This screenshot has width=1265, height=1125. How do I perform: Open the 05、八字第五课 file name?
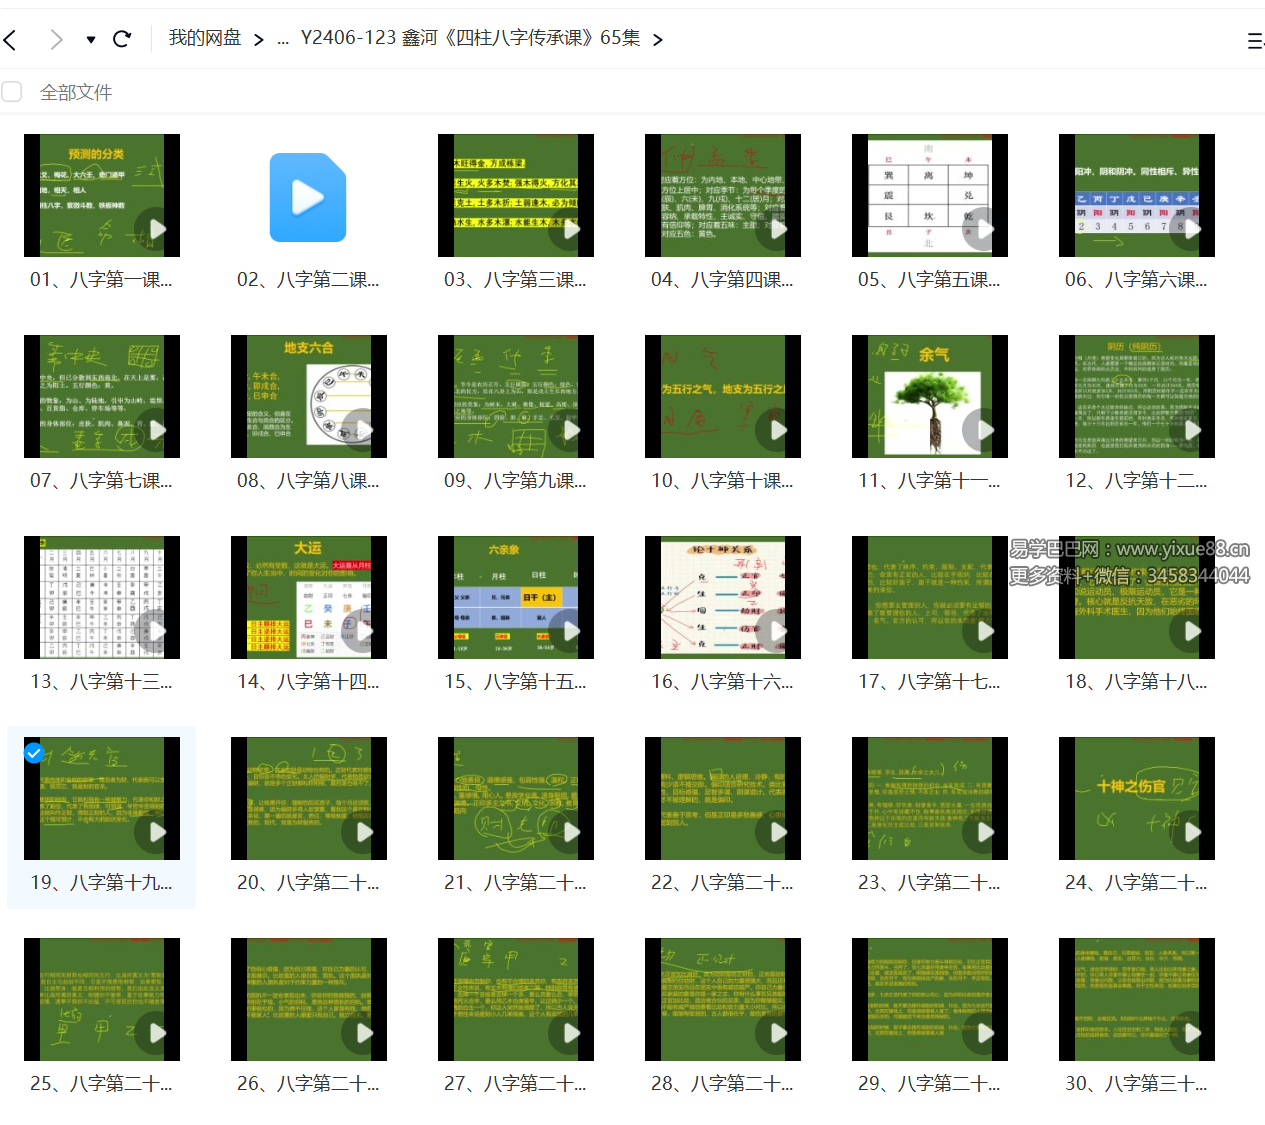928,280
